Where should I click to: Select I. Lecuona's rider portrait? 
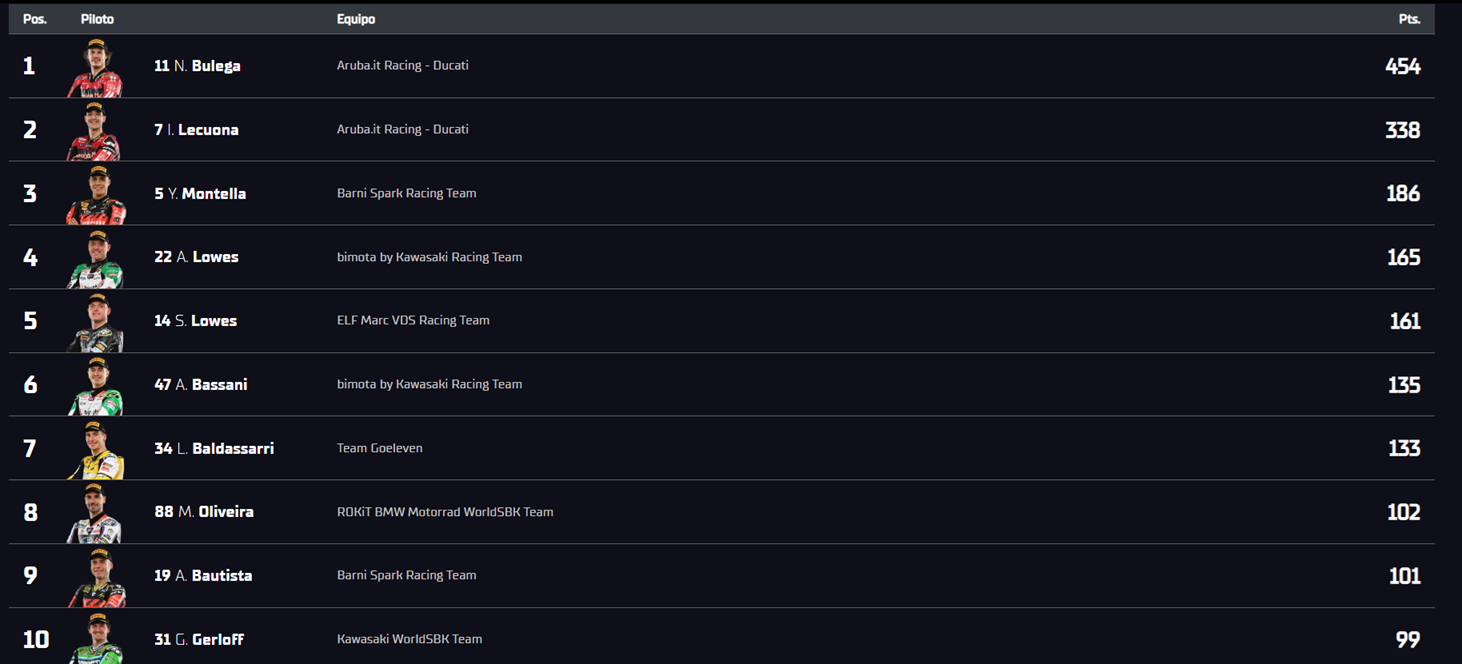[x=95, y=131]
